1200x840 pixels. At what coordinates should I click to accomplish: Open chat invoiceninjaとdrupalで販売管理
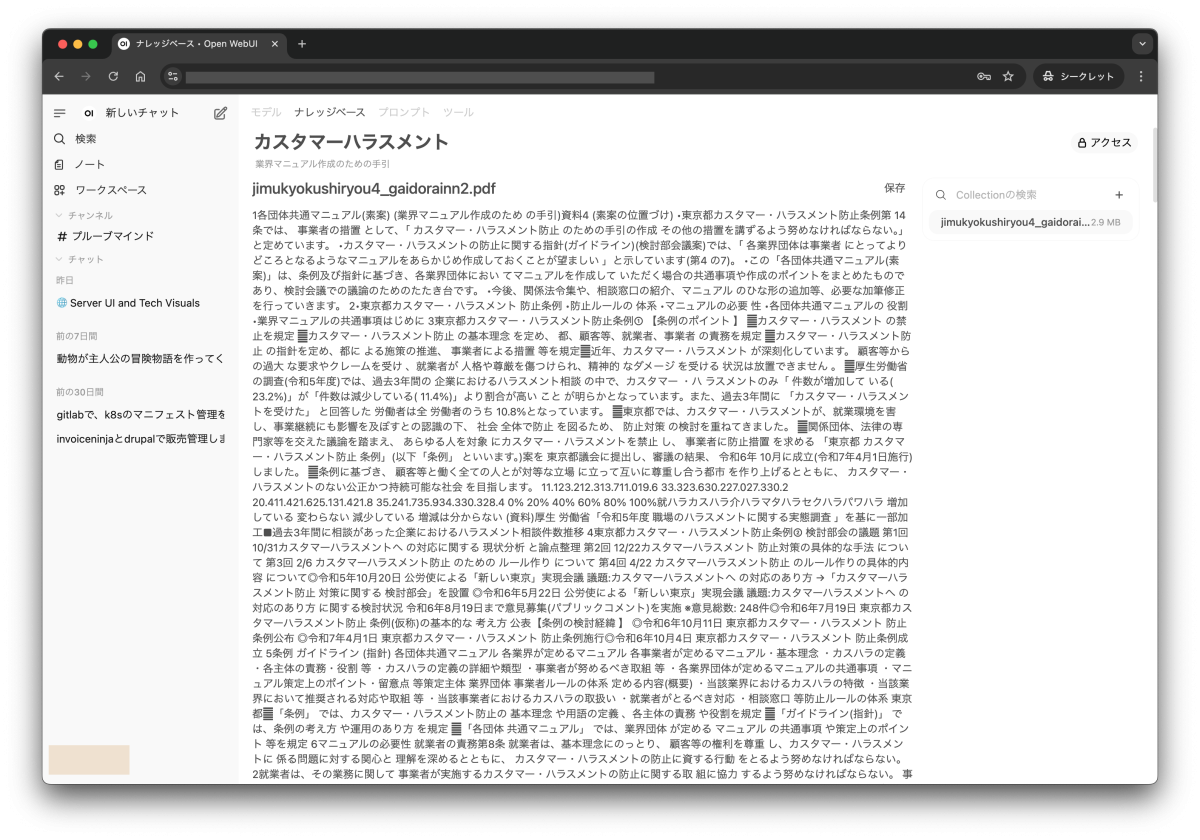[x=140, y=439]
